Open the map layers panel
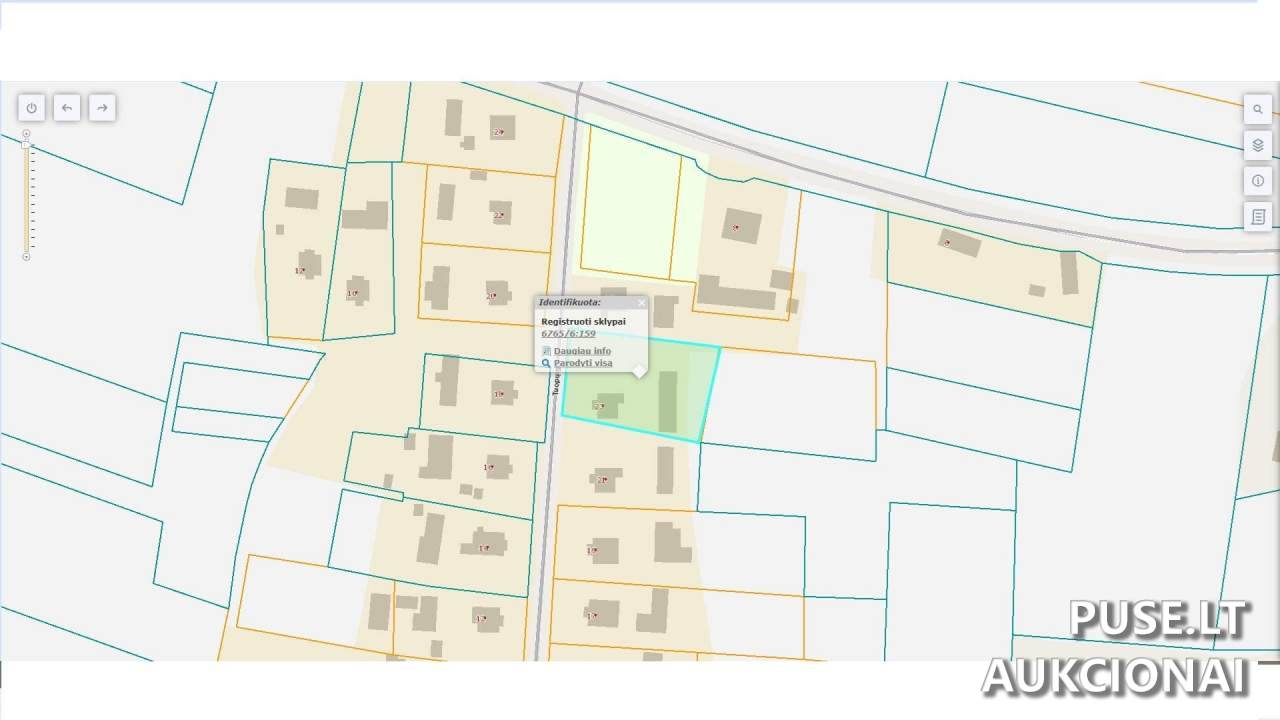Screen dimensions: 1280x720 tap(1258, 145)
